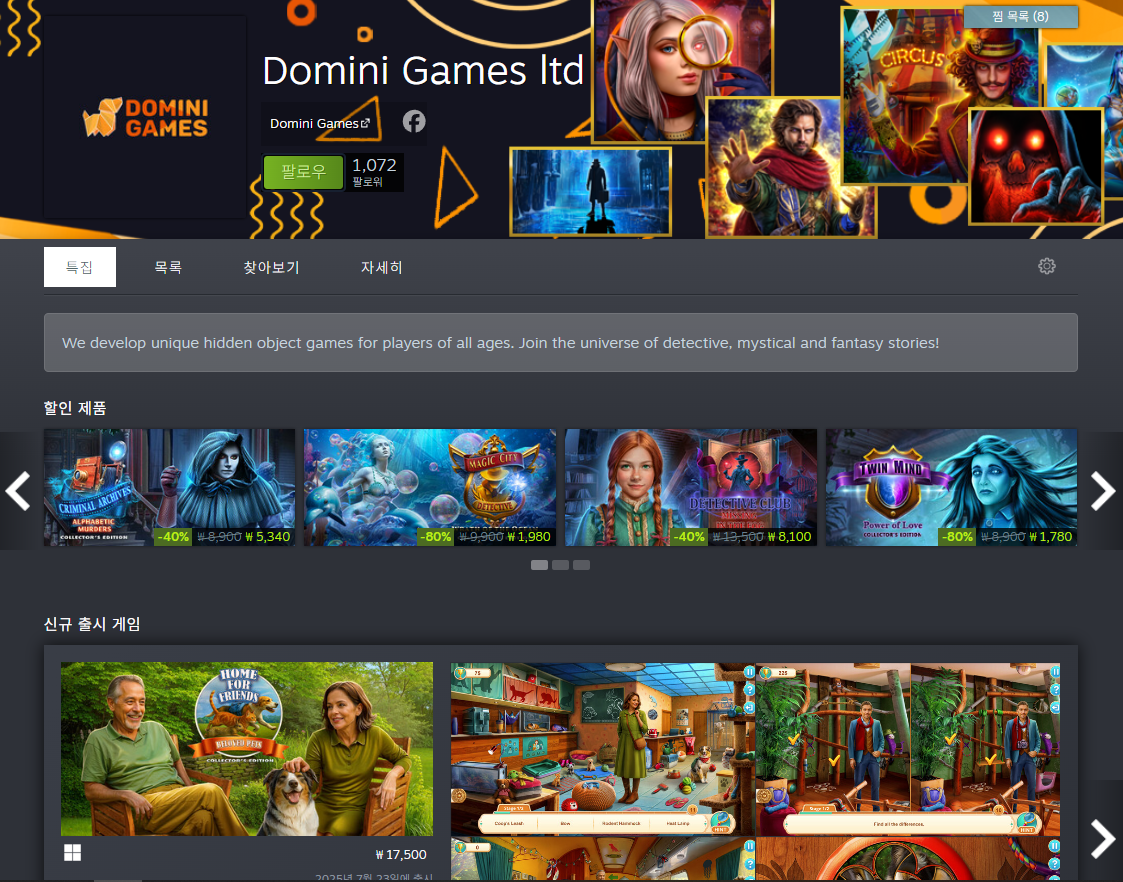Click the 신규 출시 게임 section heading

point(92,624)
